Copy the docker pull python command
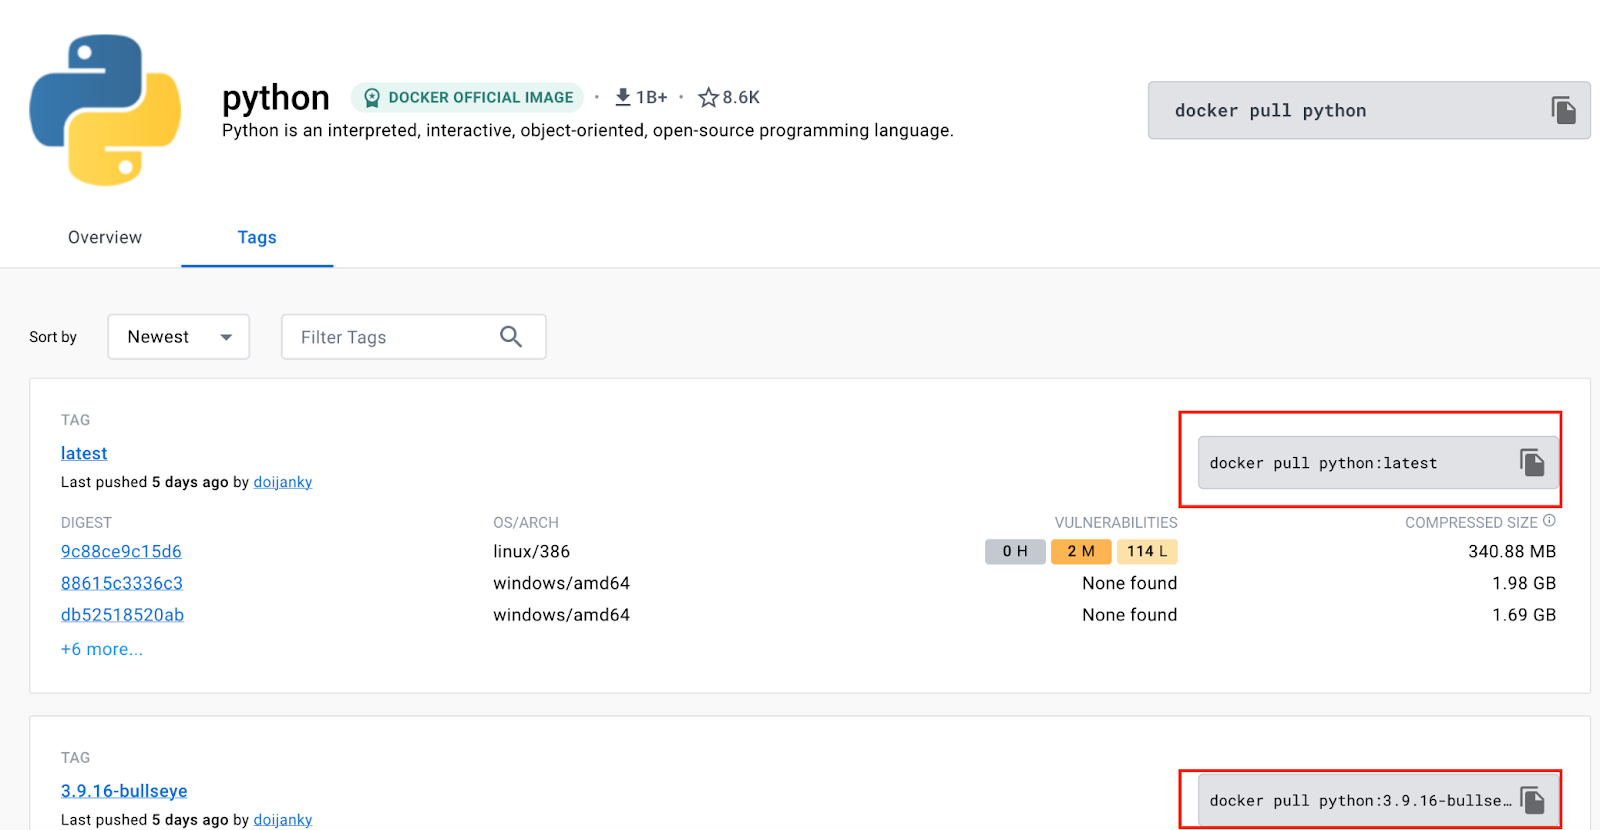The width and height of the screenshot is (1600, 830). (x=1563, y=110)
